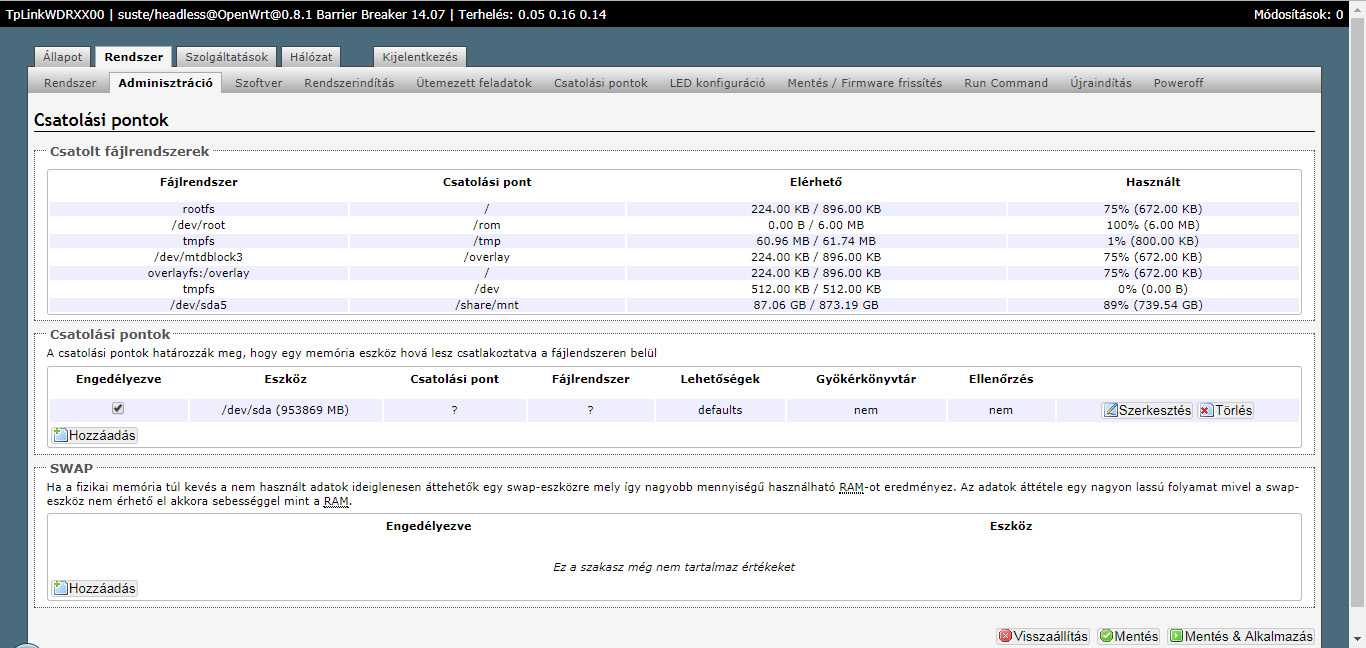1366x648 pixels.
Task: Click Törlés button for /dev/sda
Action: pyautogui.click(x=1225, y=410)
